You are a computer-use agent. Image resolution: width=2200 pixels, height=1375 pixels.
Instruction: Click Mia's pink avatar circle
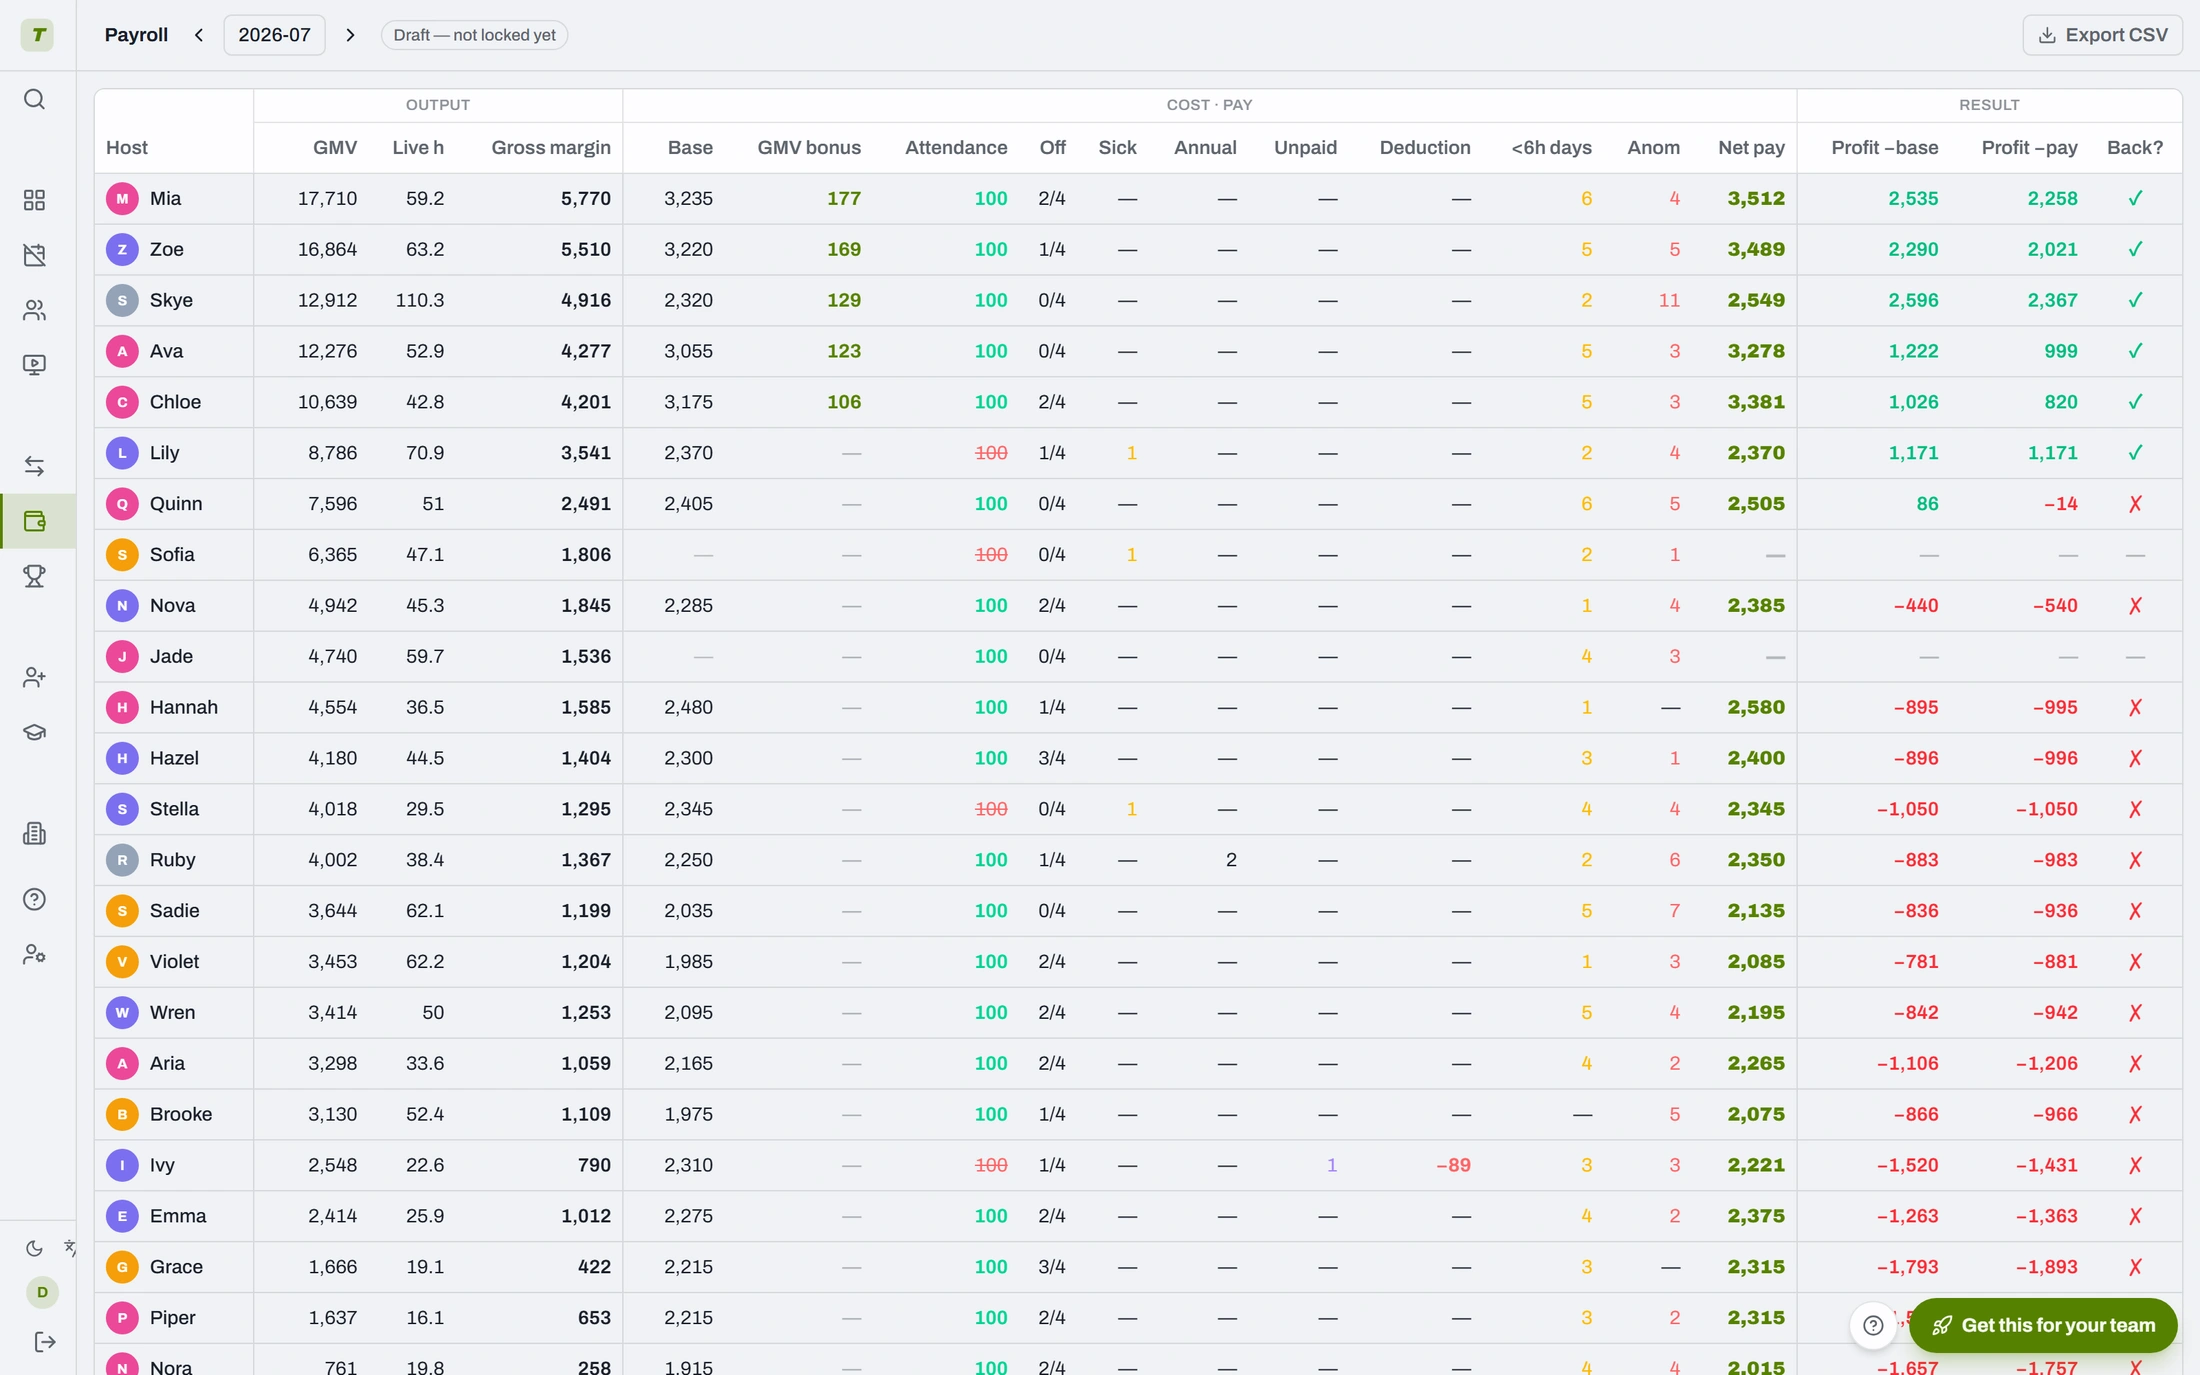pos(122,198)
